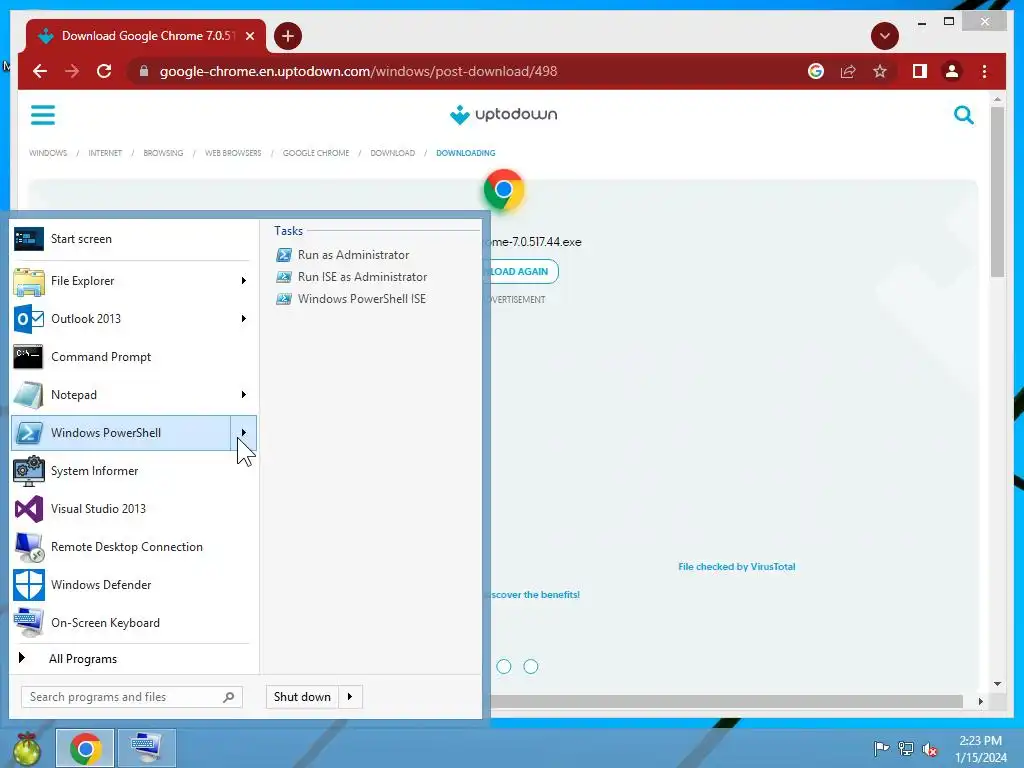This screenshot has height=768, width=1024.
Task: Click INTERNET breadcrumb link
Action: click(x=105, y=153)
